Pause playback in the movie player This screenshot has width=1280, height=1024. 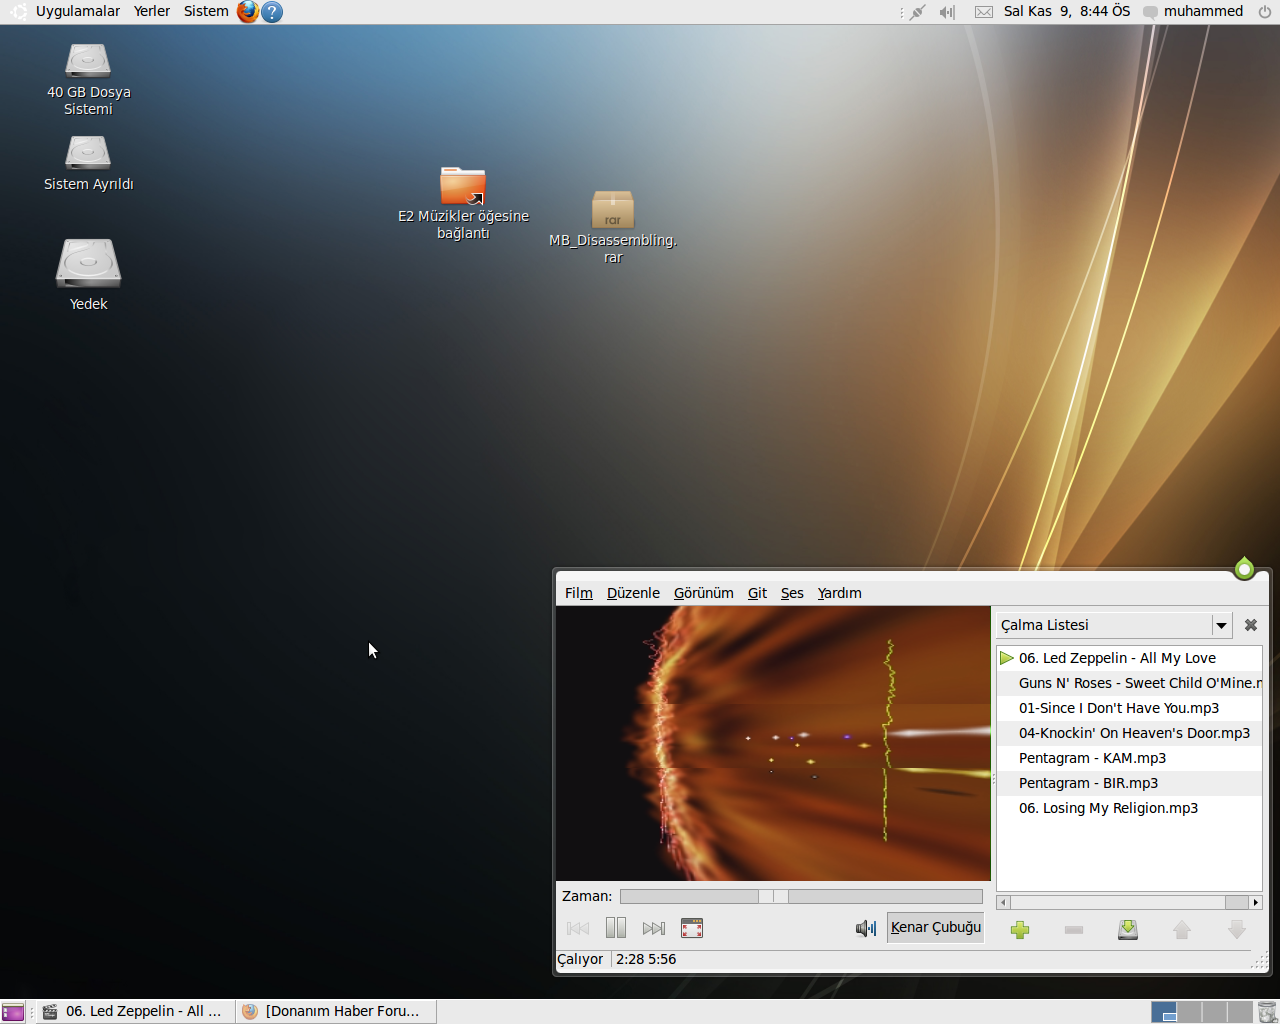(616, 928)
